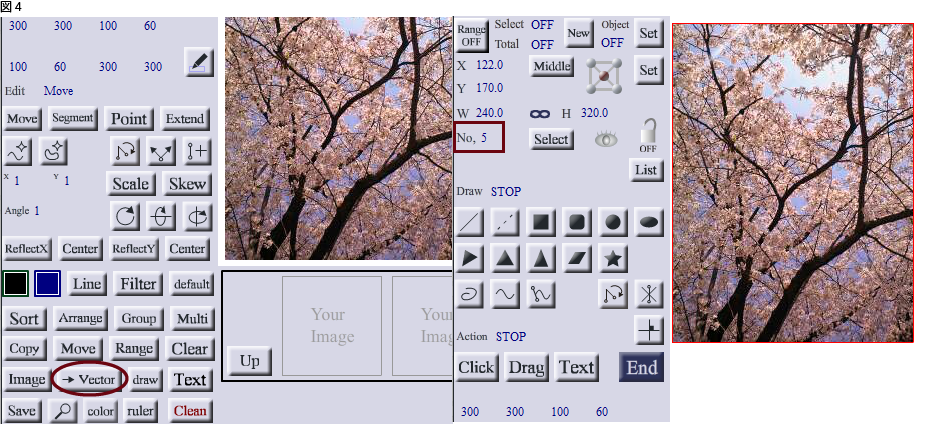The width and height of the screenshot is (929, 424).
Task: Select the parallelogram shape tool
Action: point(576,258)
